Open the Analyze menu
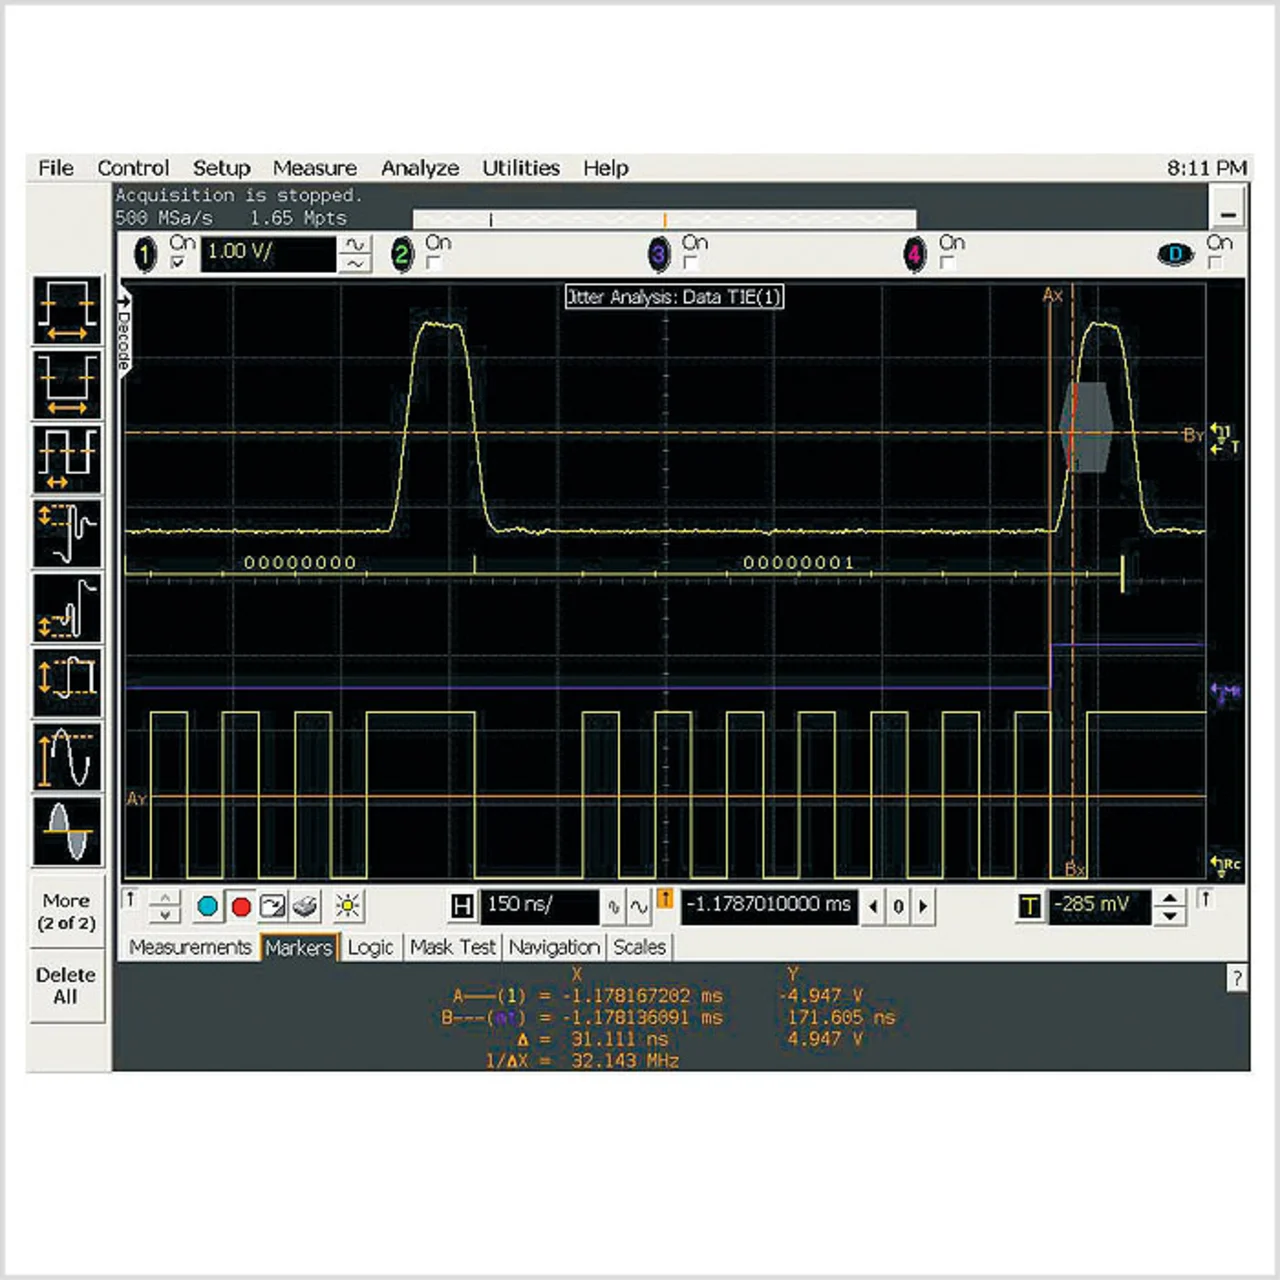Viewport: 1280px width, 1280px height. (419, 168)
